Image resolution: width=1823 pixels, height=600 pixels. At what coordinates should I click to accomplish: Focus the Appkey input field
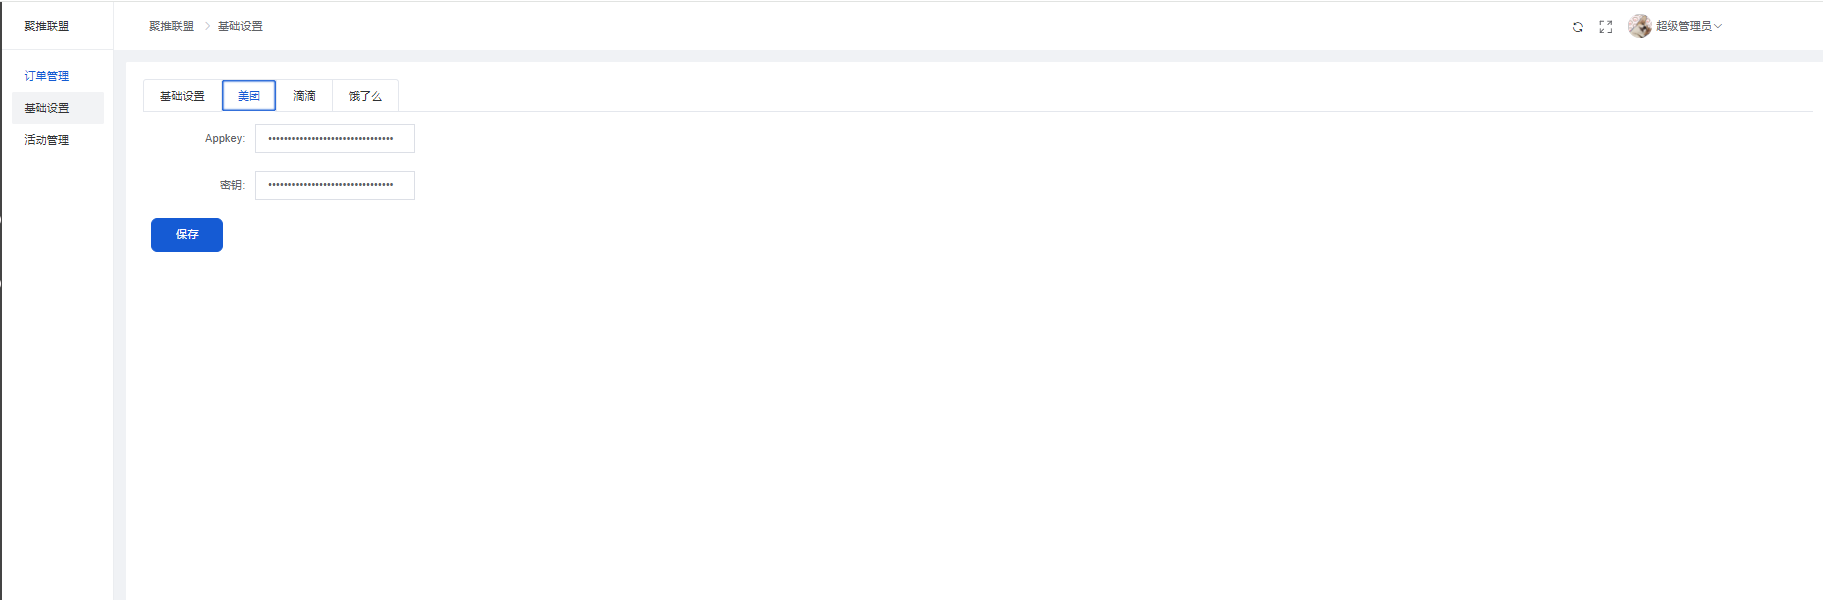coord(334,139)
